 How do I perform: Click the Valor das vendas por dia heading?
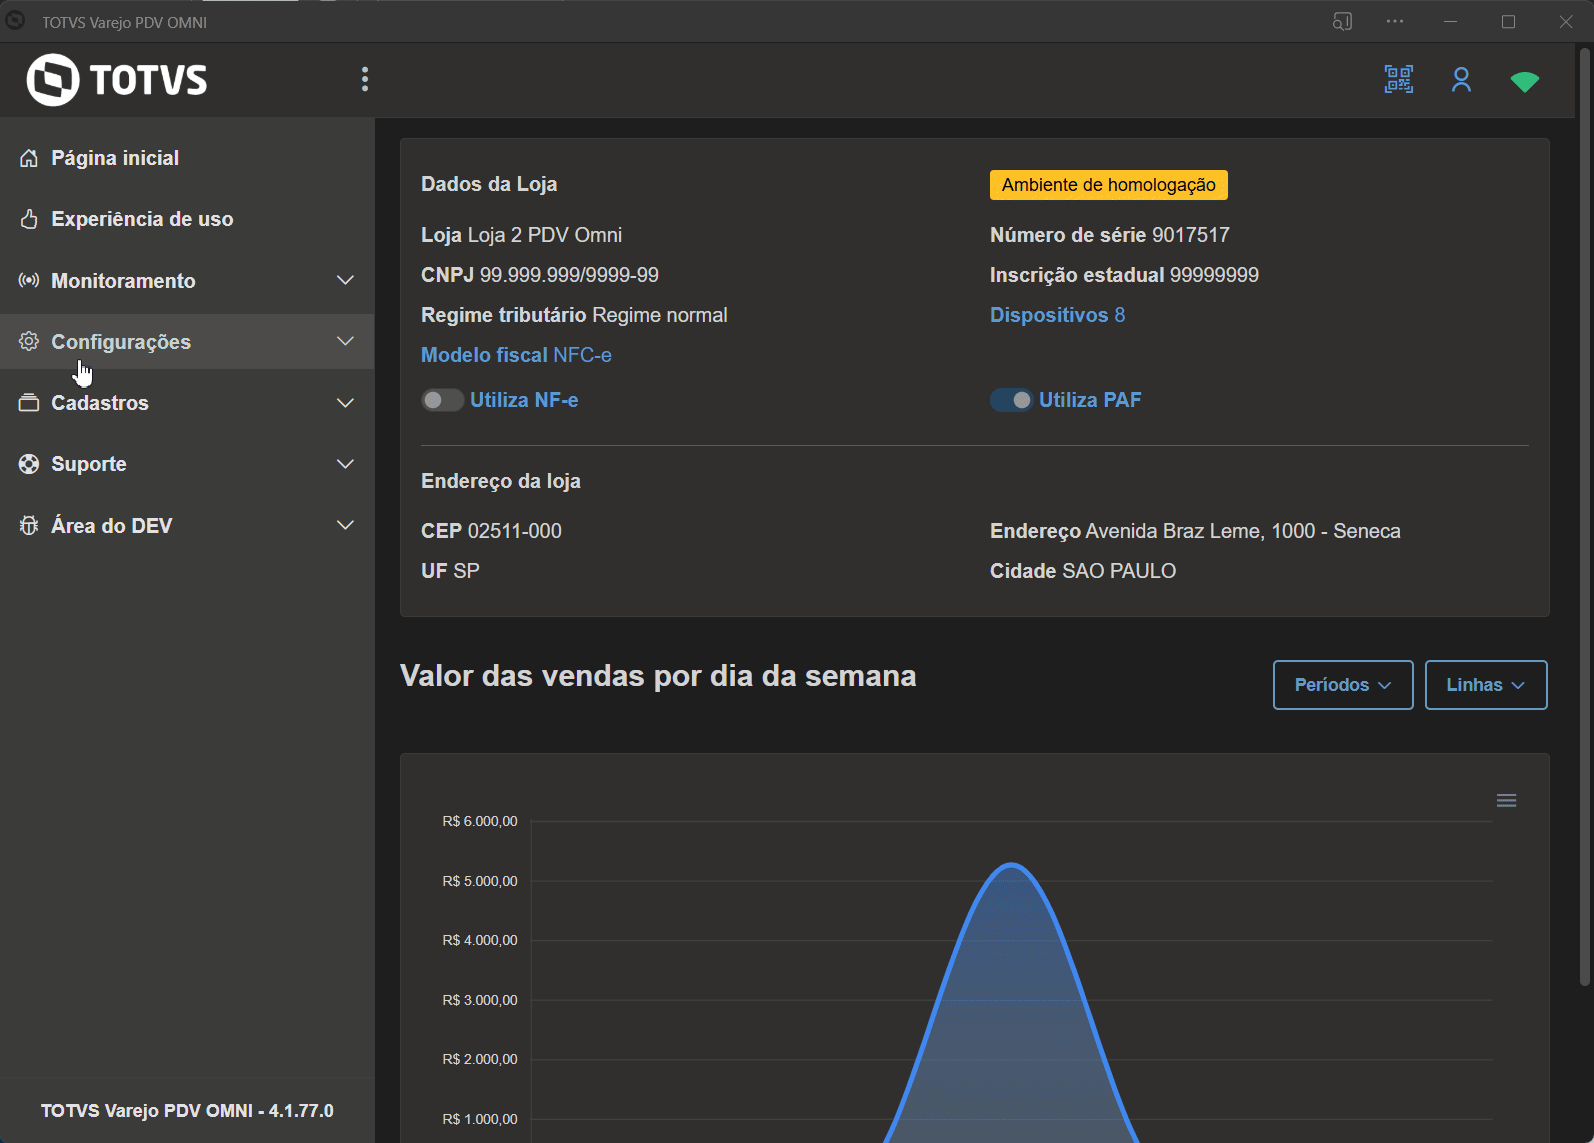658,676
